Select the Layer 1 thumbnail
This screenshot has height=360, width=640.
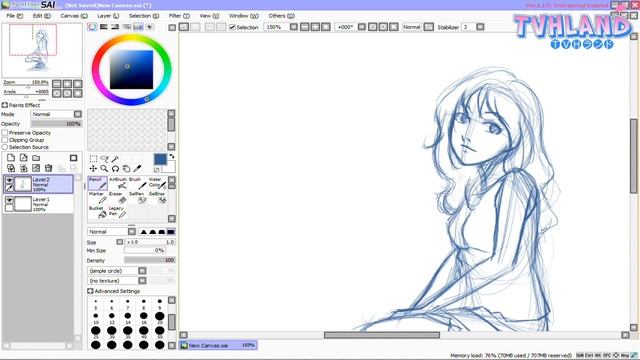[23, 204]
